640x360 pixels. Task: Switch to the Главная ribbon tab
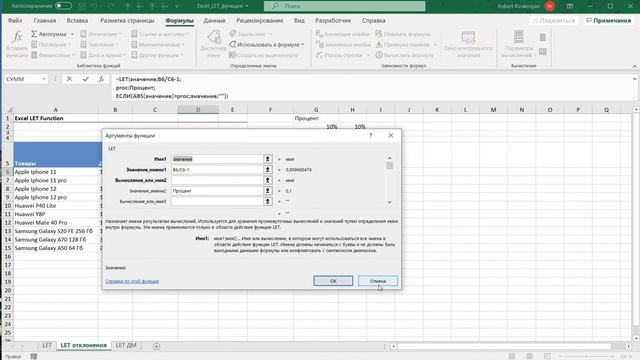(x=45, y=20)
